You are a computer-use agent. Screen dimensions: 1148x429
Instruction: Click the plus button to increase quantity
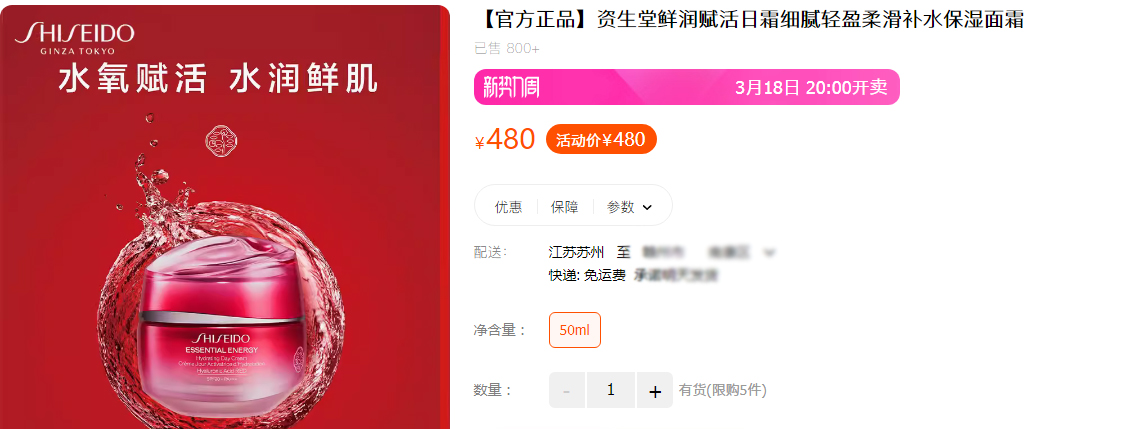[655, 390]
